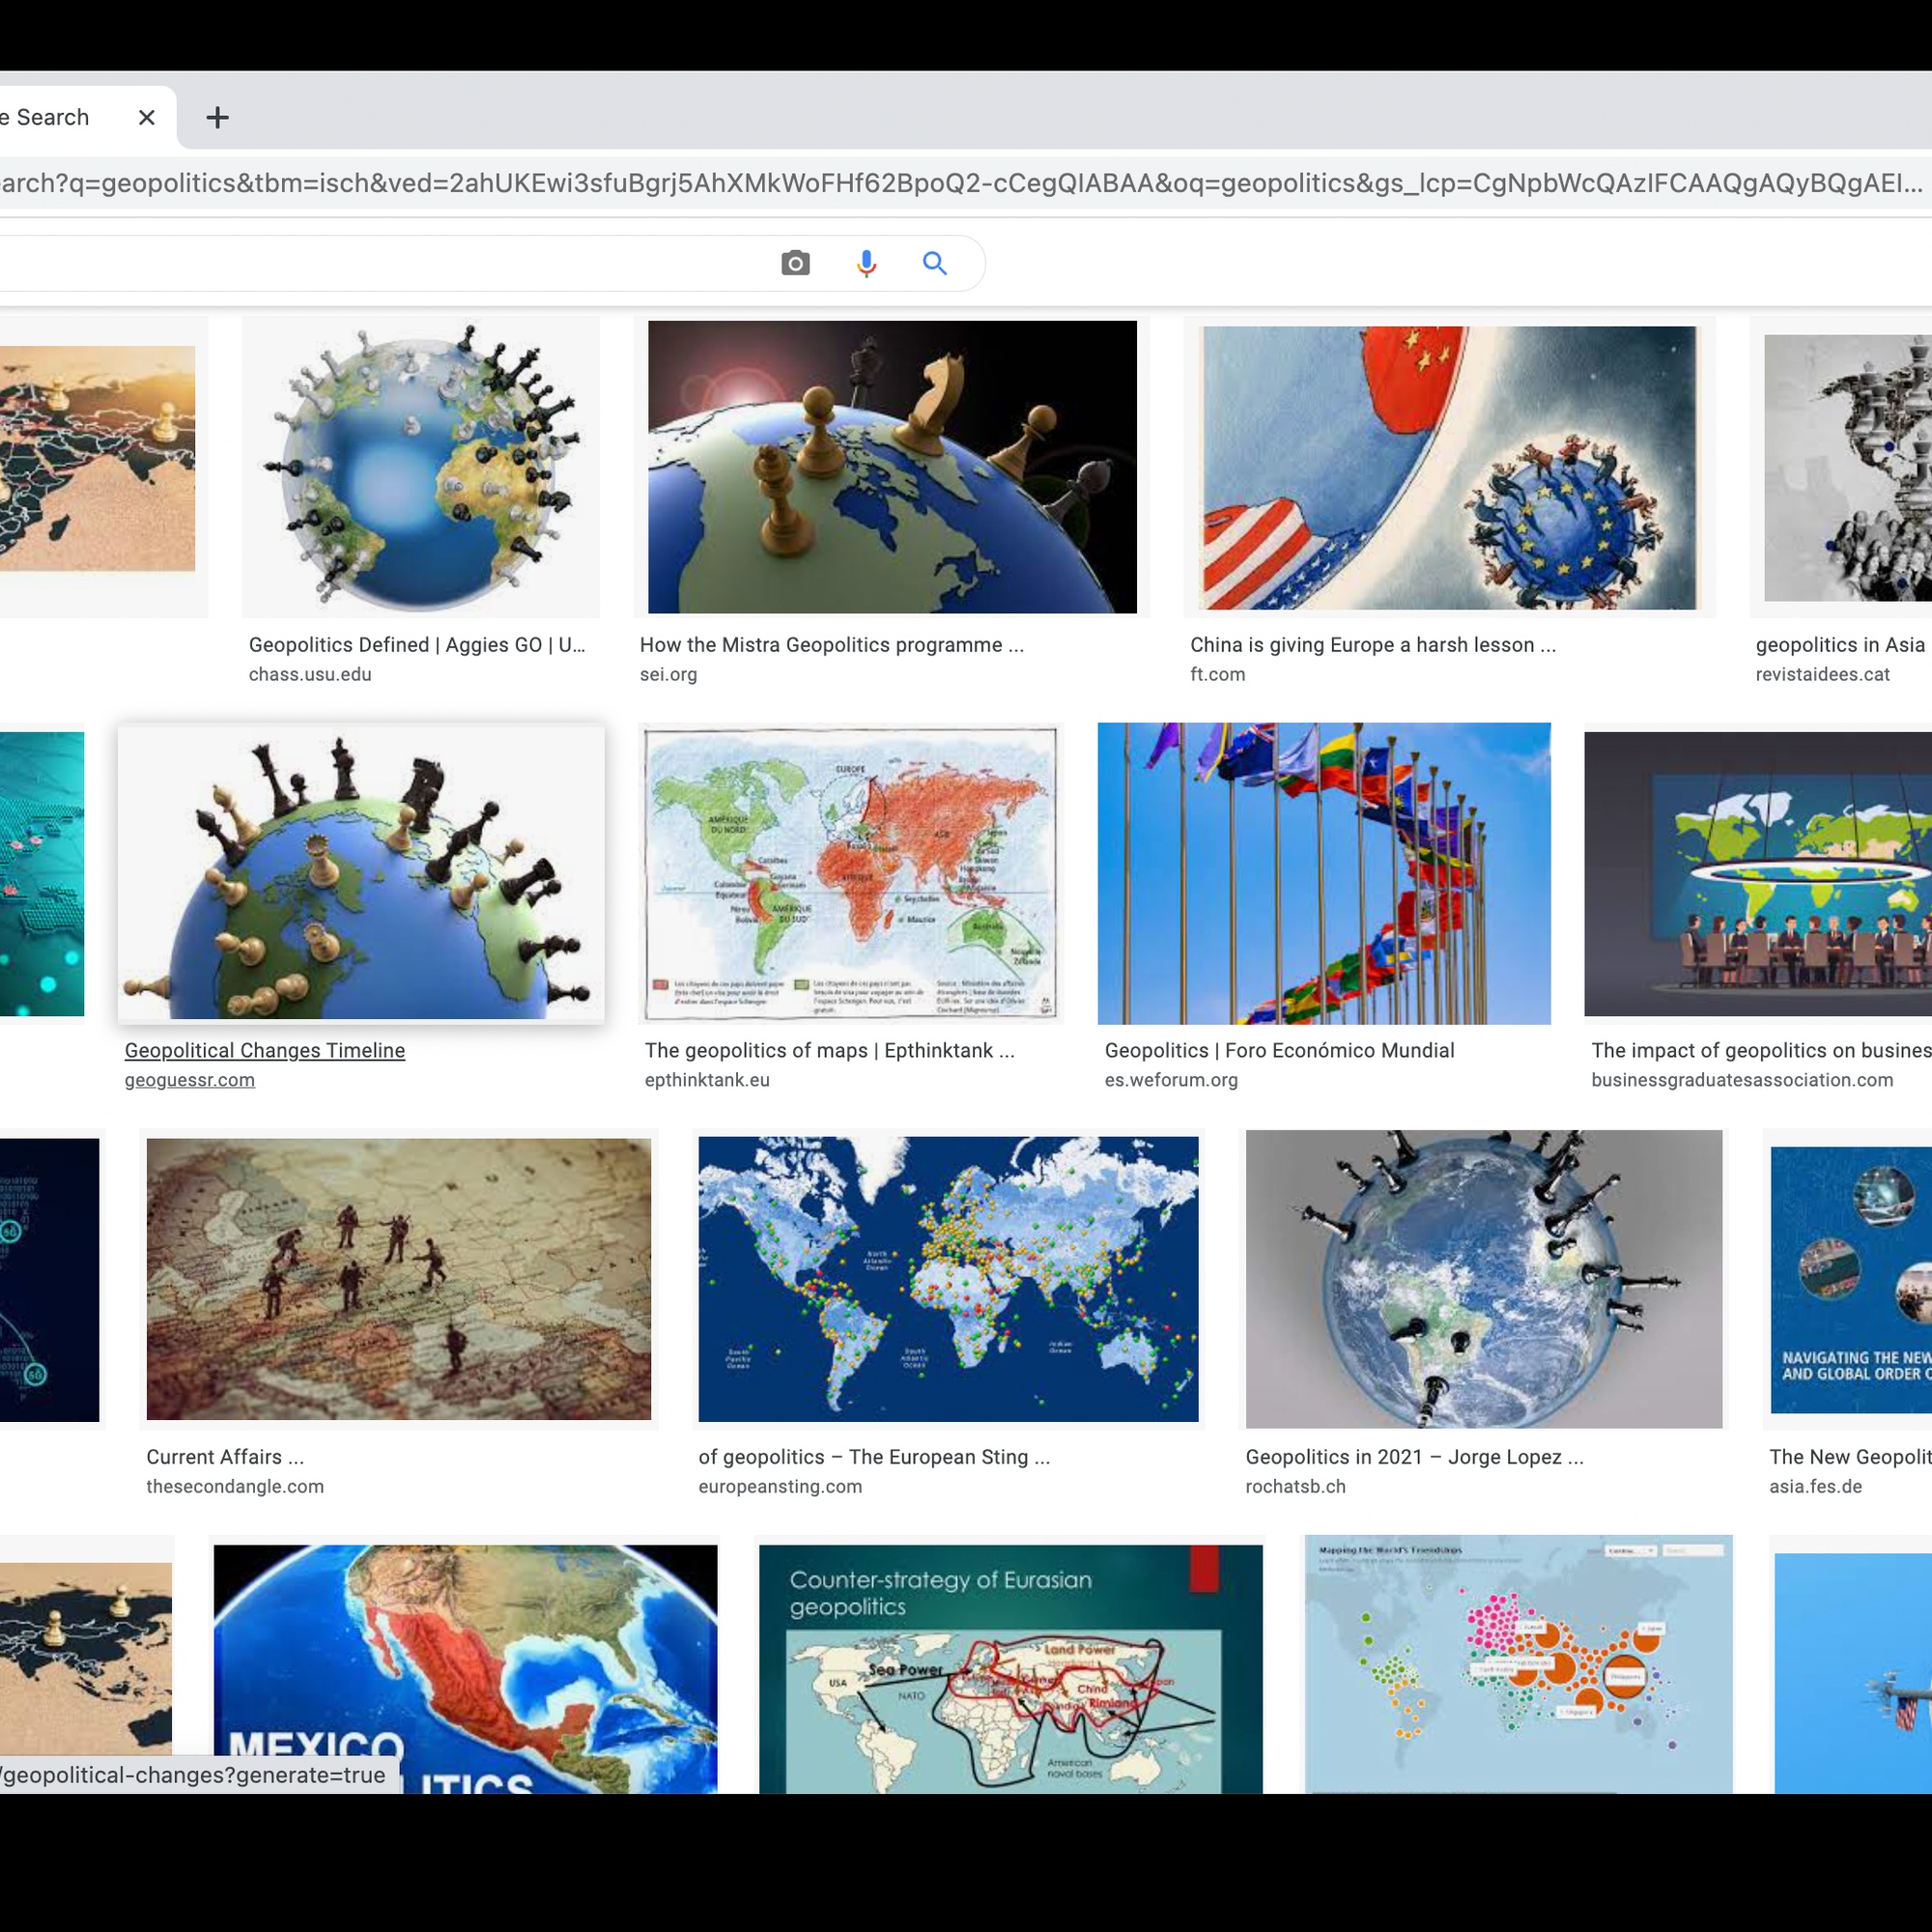1932x1932 pixels.
Task: Open the Counter-strategy of Eurasian geopolitics slide
Action: click(x=1011, y=1669)
